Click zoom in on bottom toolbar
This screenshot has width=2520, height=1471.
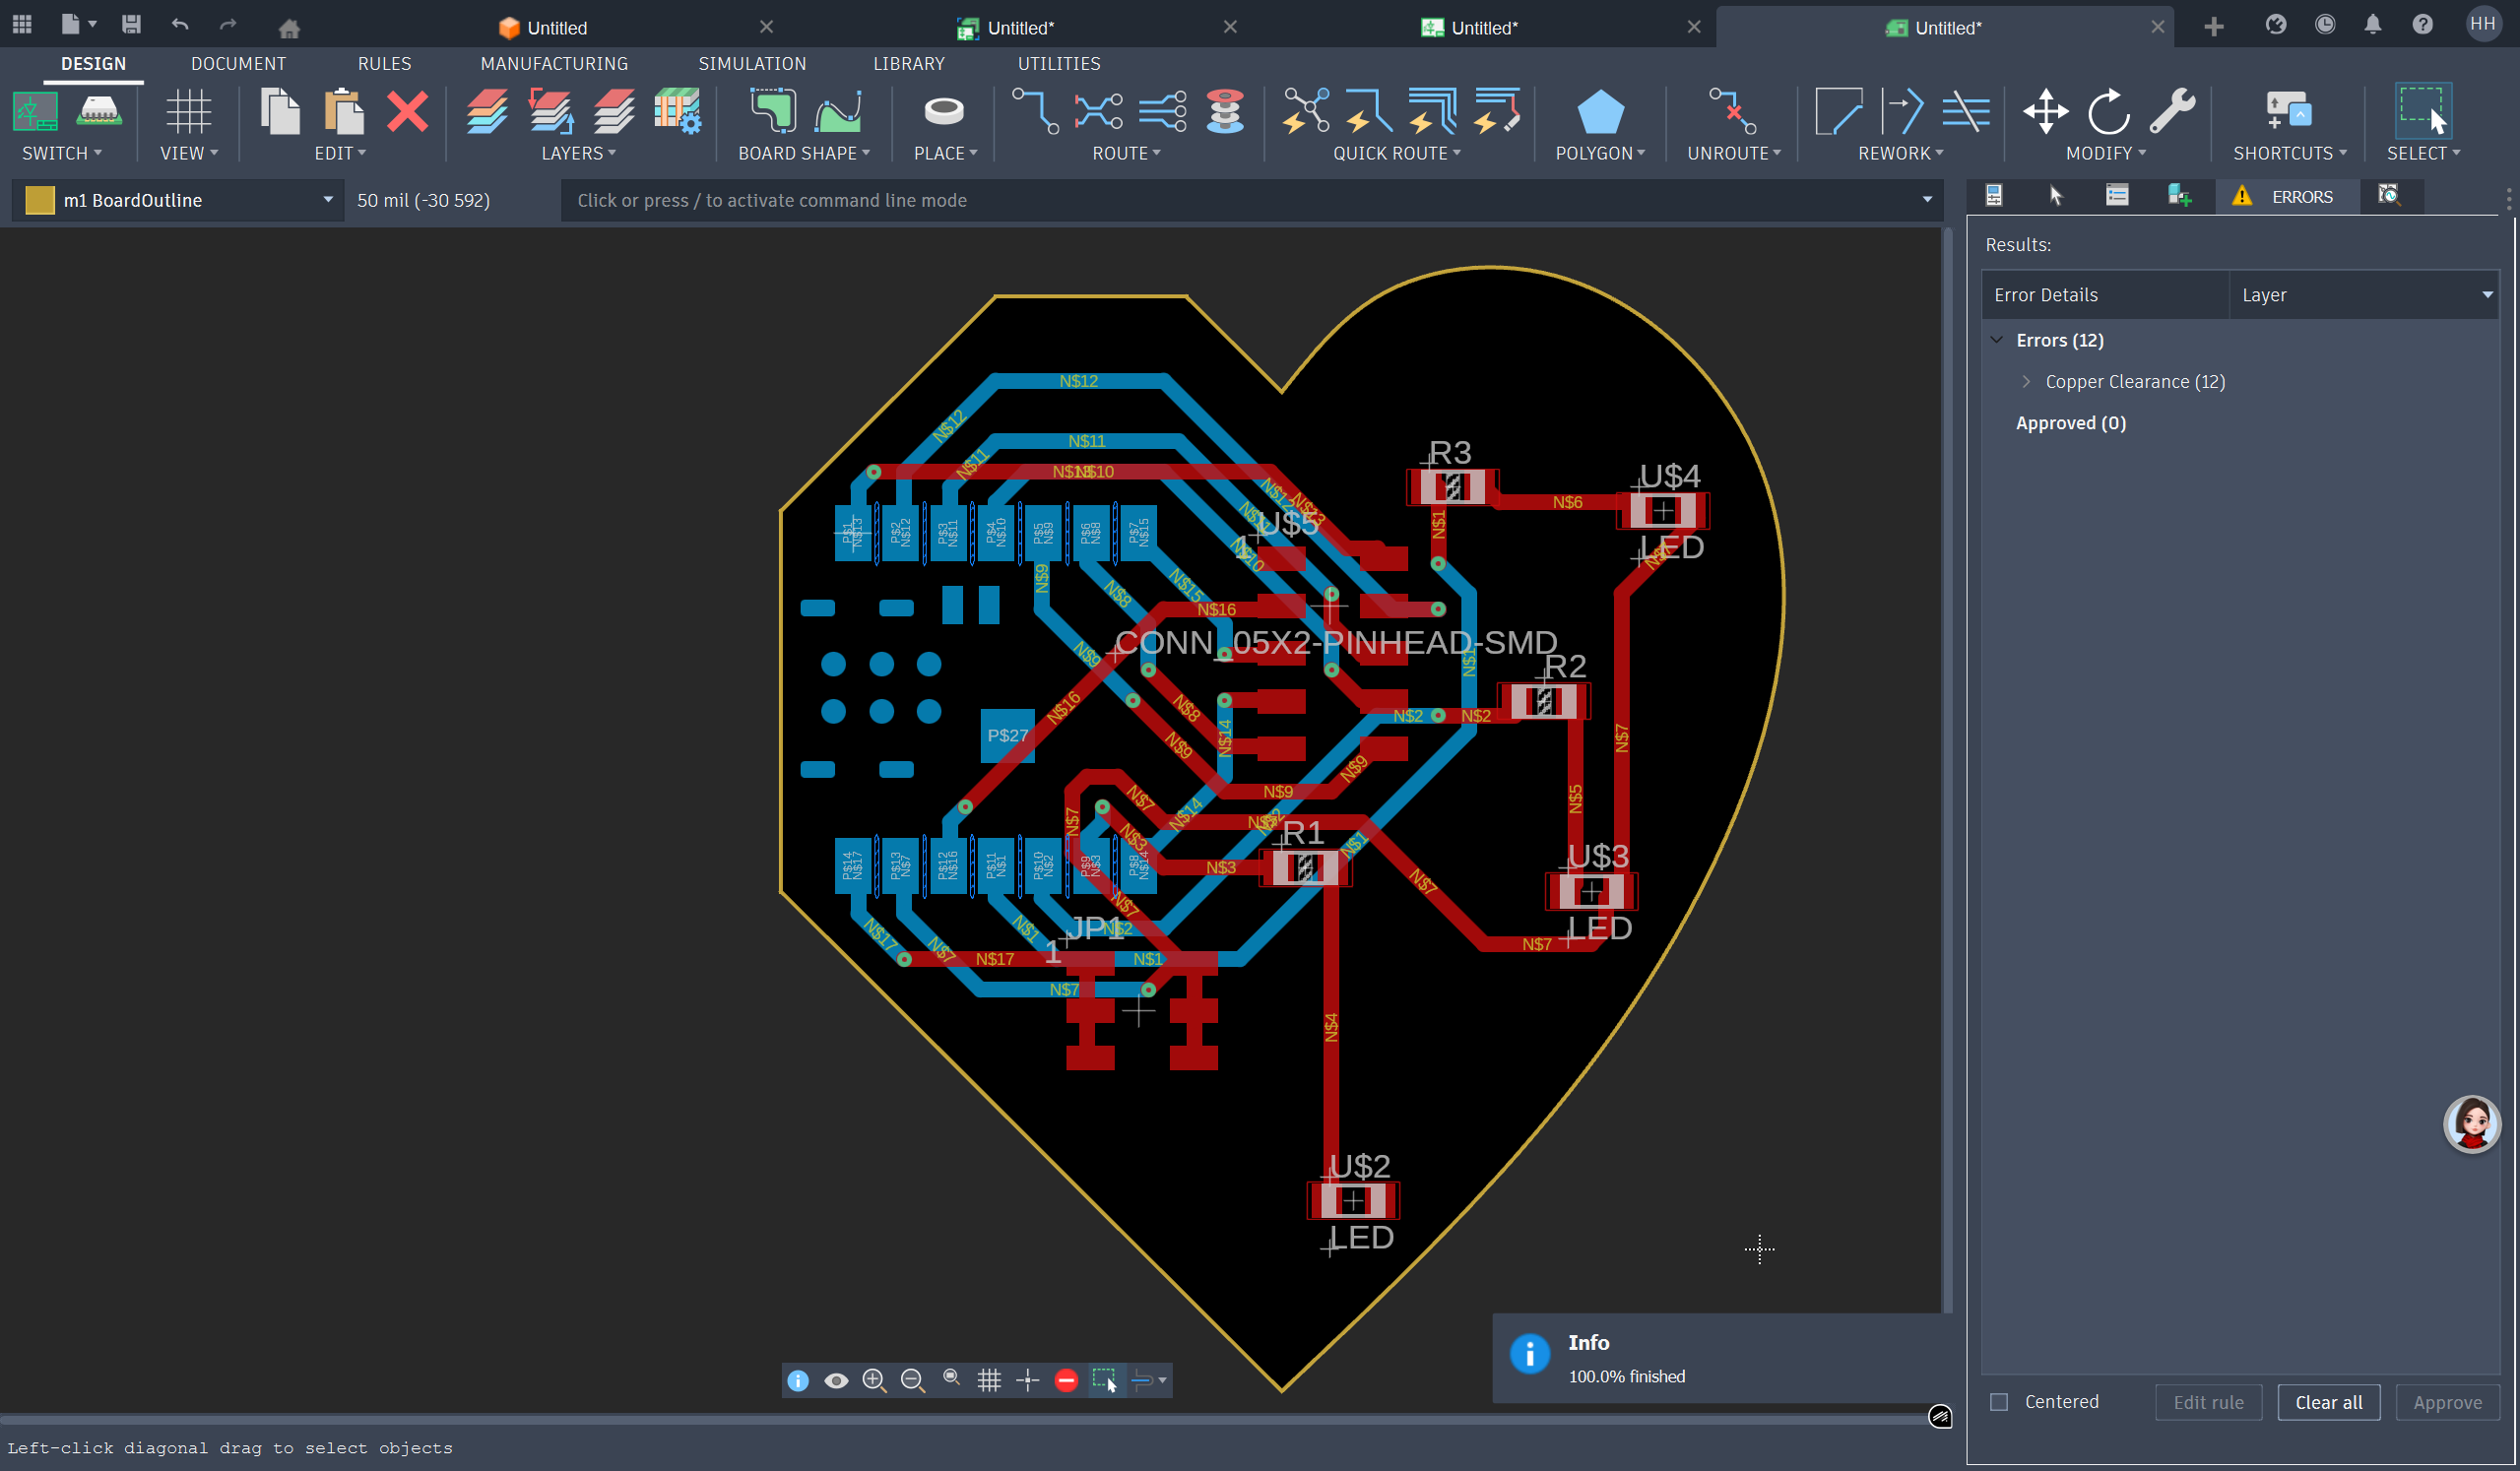pos(874,1381)
